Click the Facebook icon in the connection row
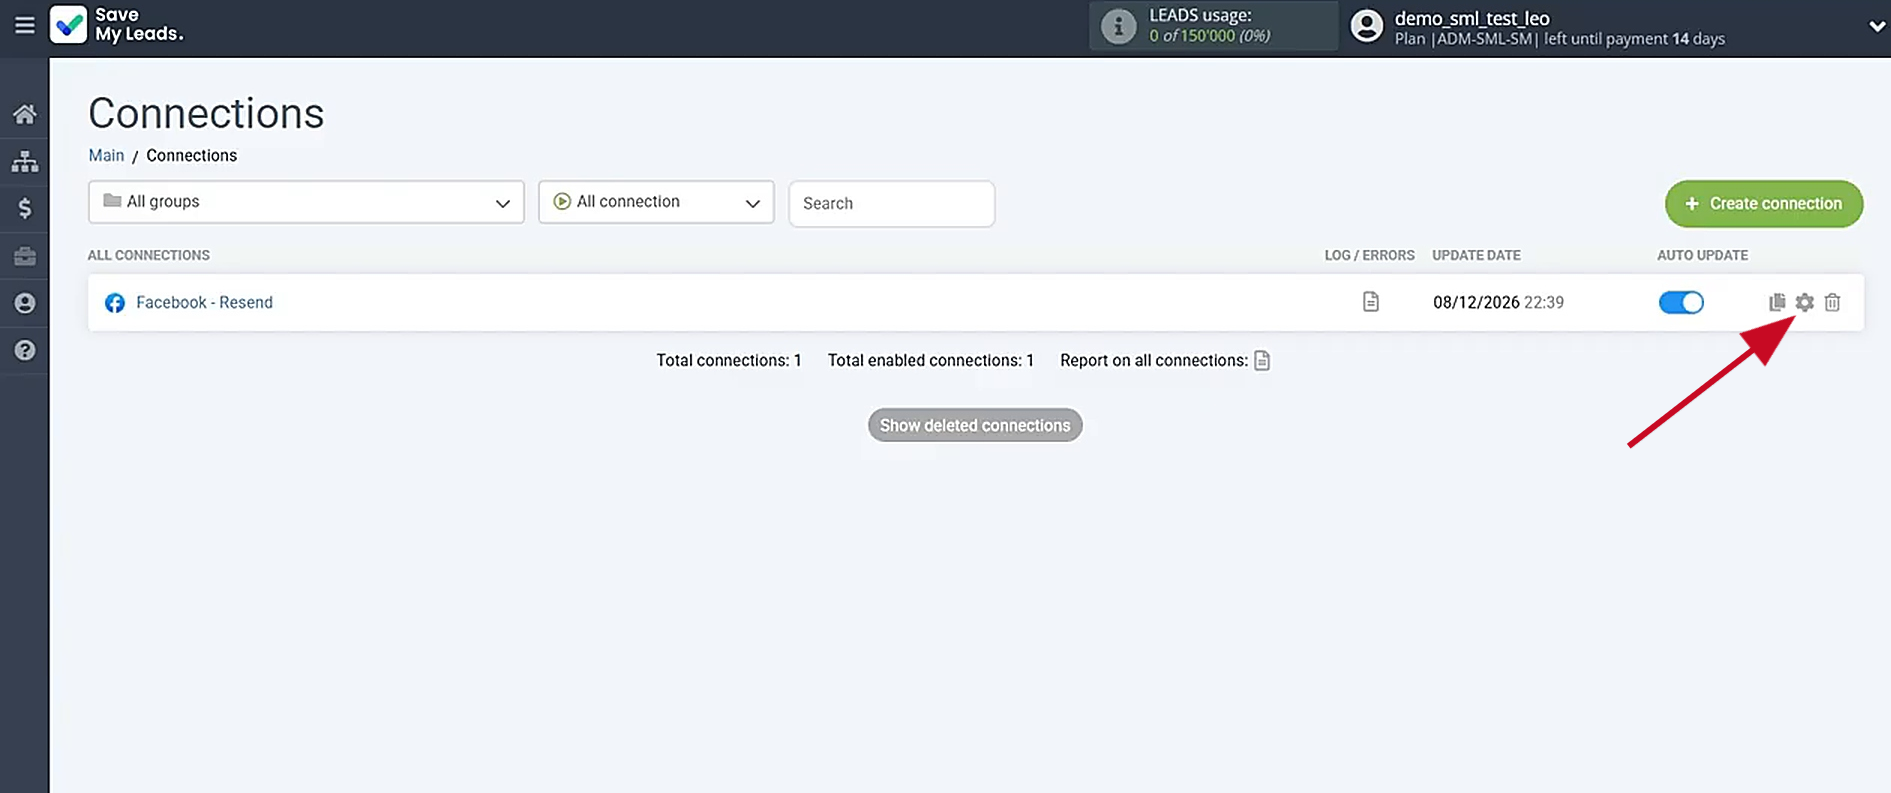Viewport: 1891px width, 793px height. point(115,303)
